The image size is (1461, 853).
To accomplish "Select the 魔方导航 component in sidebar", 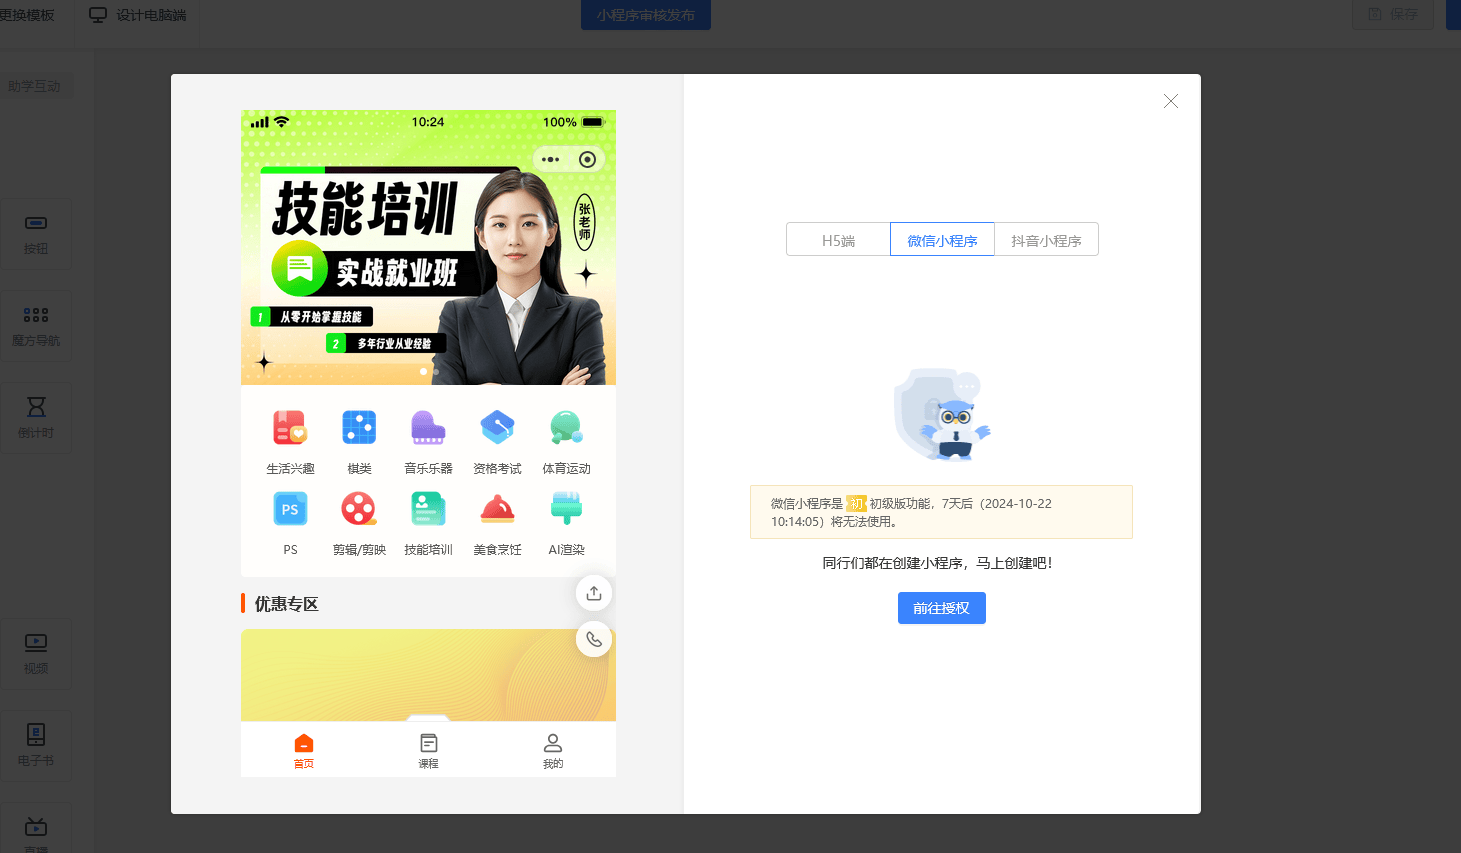I will pos(36,326).
